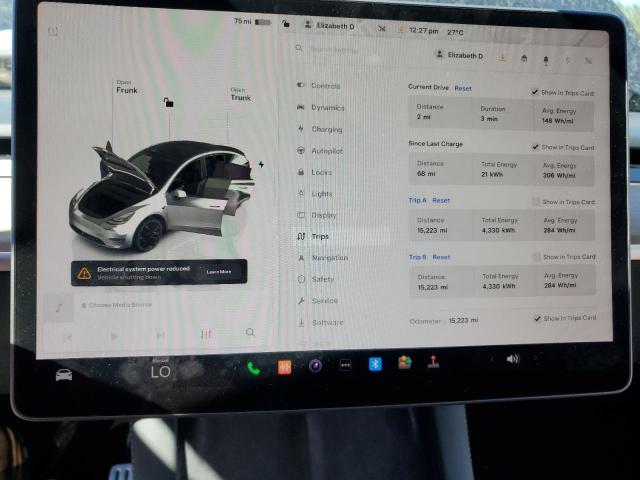Image resolution: width=640 pixels, height=480 pixels.
Task: Skip to previous track in media player
Action: (x=67, y=338)
